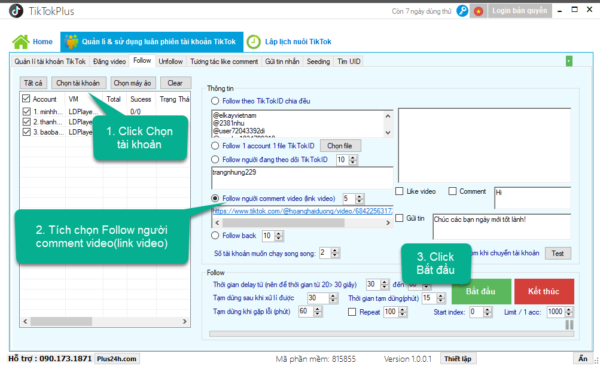The height and width of the screenshot is (366, 600).
Task: Enable the Like video checkbox
Action: tap(399, 191)
